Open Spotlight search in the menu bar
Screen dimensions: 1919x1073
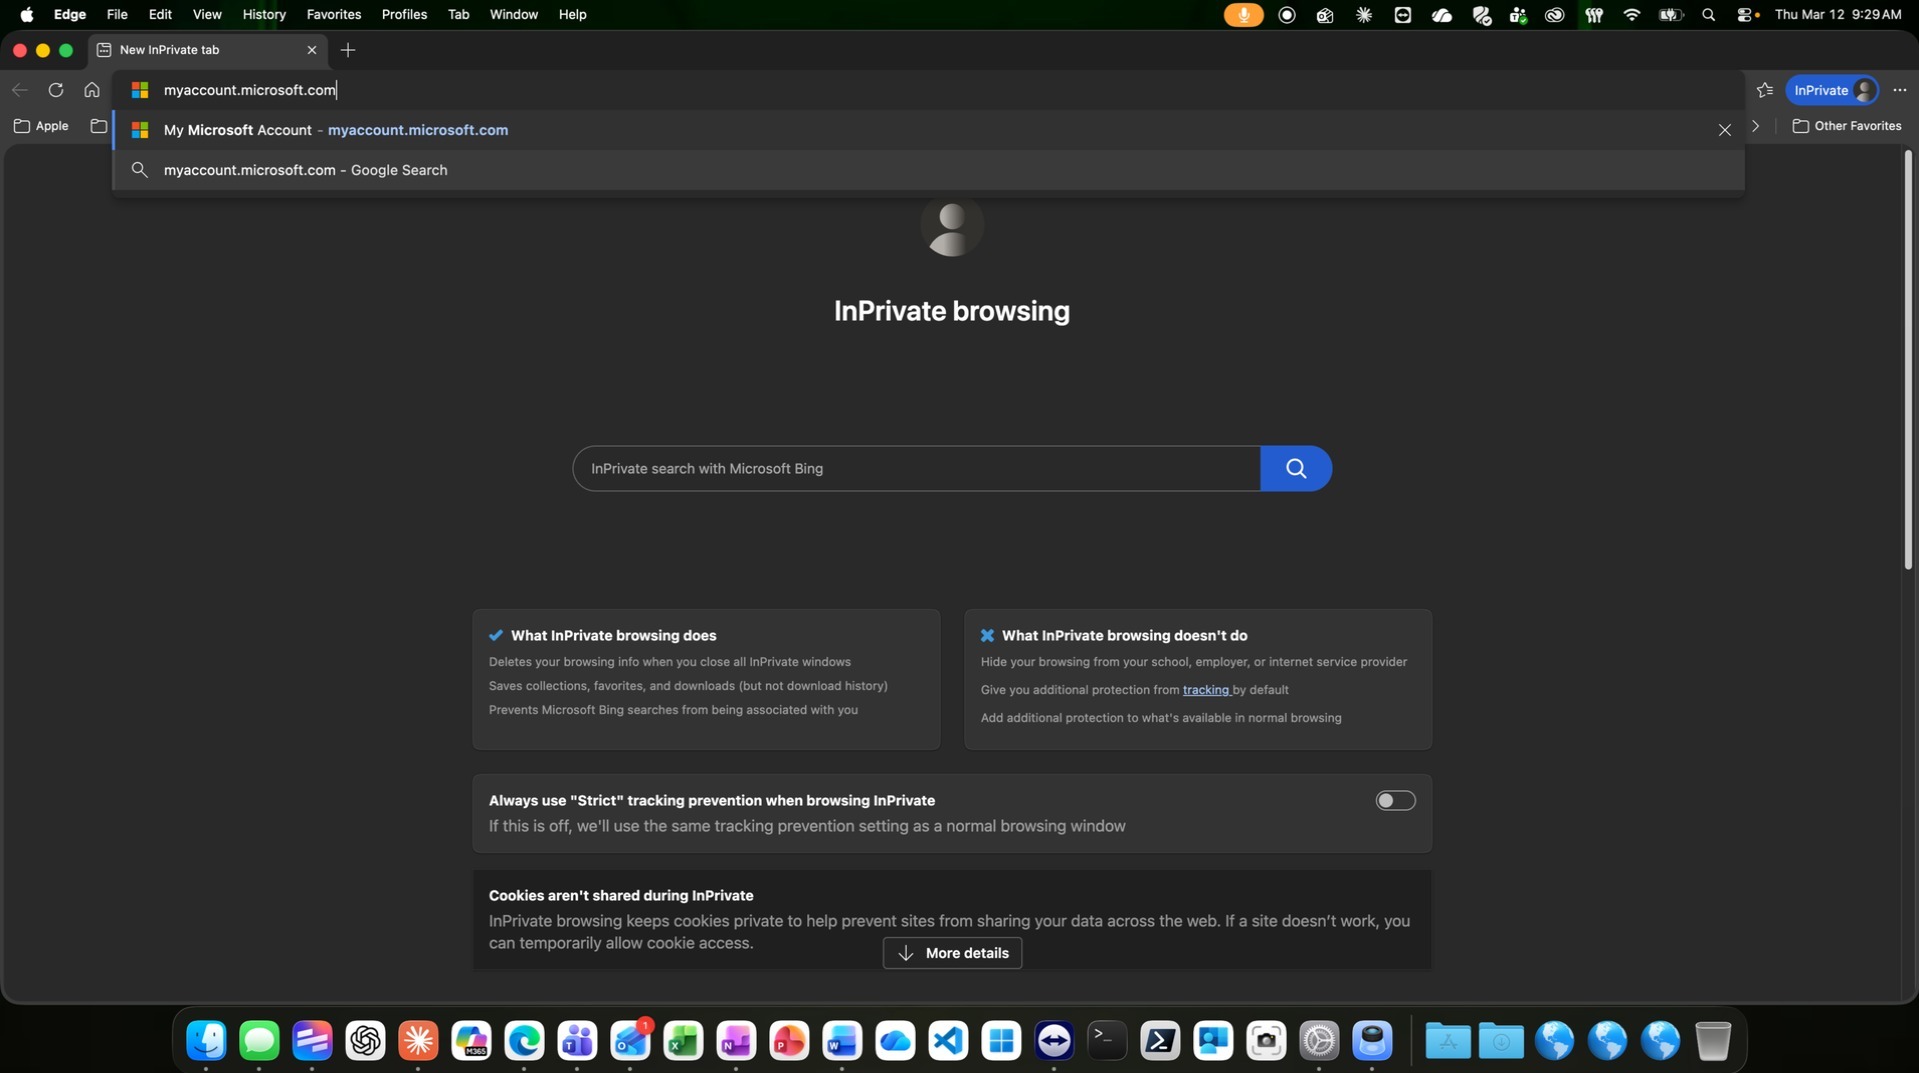pyautogui.click(x=1709, y=15)
